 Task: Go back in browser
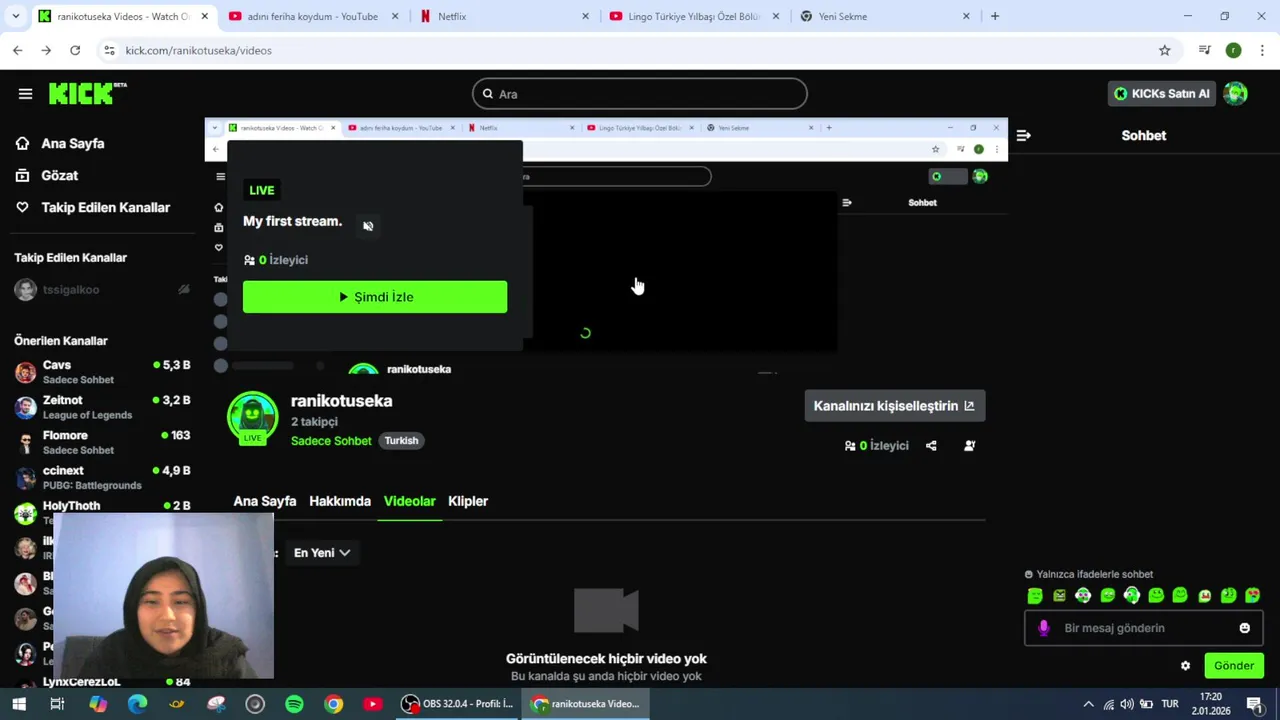[18, 50]
